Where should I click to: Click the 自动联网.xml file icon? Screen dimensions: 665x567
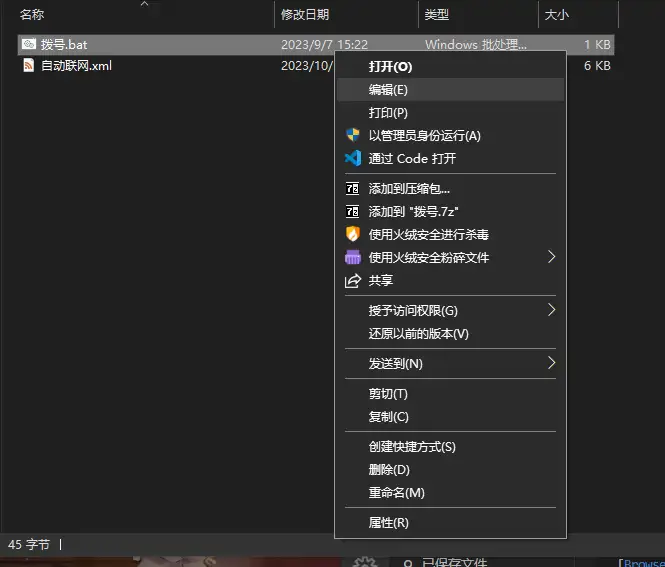tap(29, 65)
